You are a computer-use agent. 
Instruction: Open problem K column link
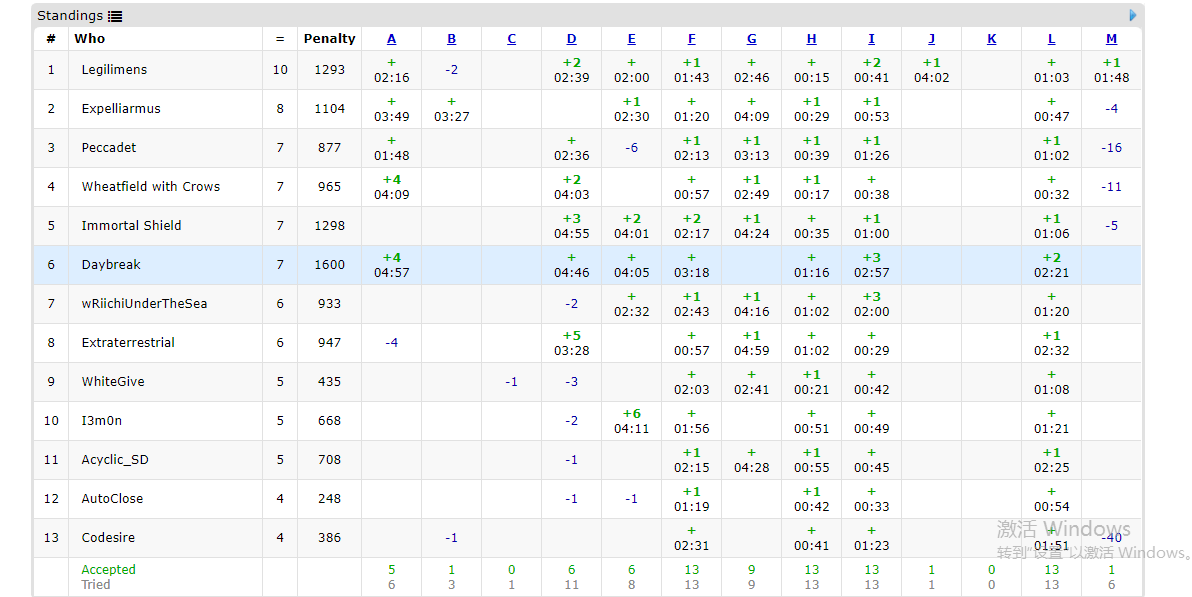coord(991,39)
